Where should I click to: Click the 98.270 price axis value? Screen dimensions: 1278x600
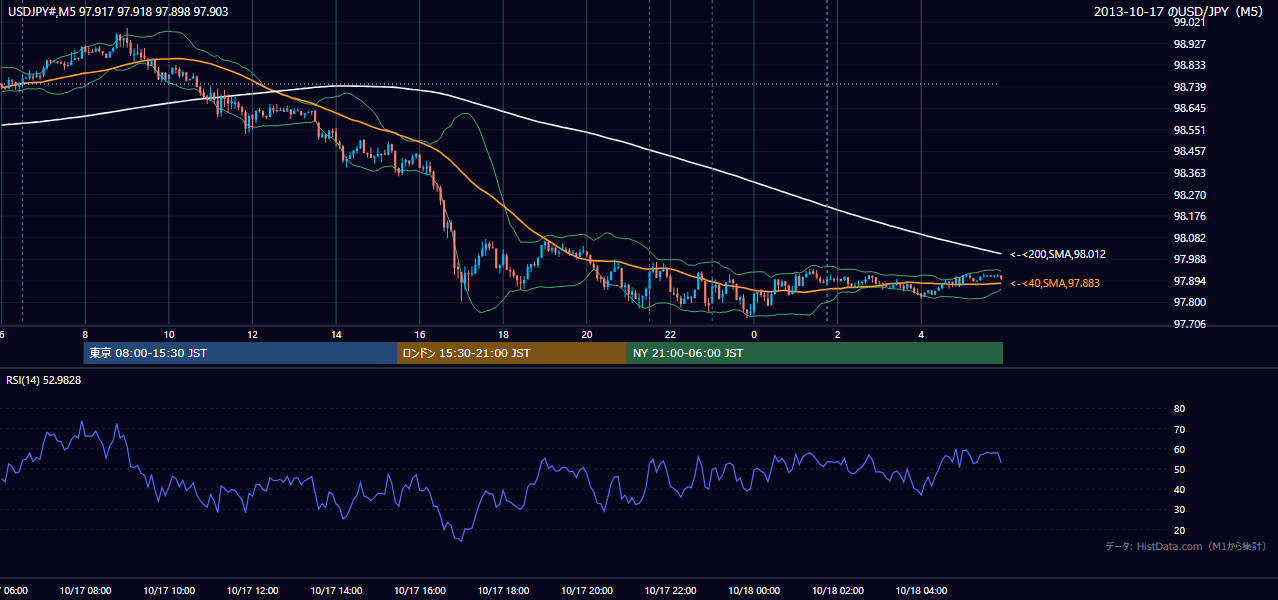coord(1188,195)
